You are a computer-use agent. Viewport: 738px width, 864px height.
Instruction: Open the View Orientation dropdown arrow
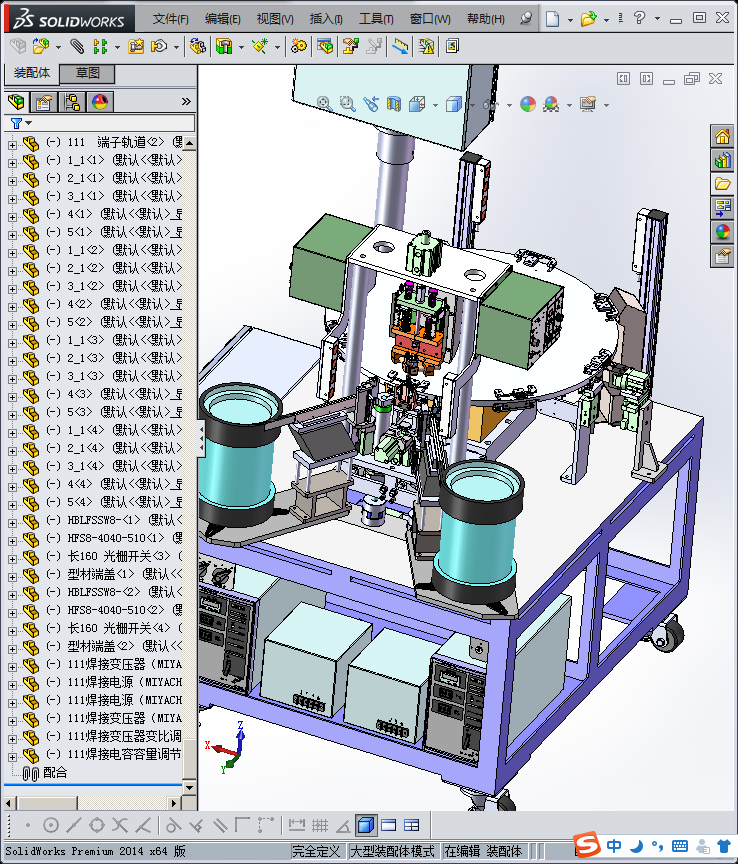[435, 105]
